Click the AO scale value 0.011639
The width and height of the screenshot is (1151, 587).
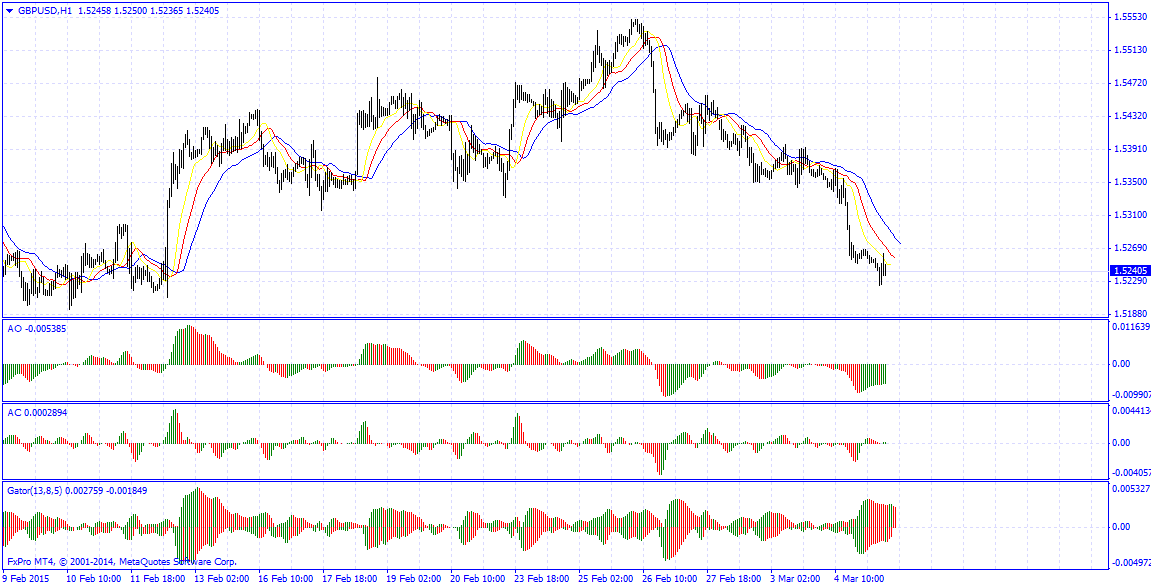(x=1133, y=326)
